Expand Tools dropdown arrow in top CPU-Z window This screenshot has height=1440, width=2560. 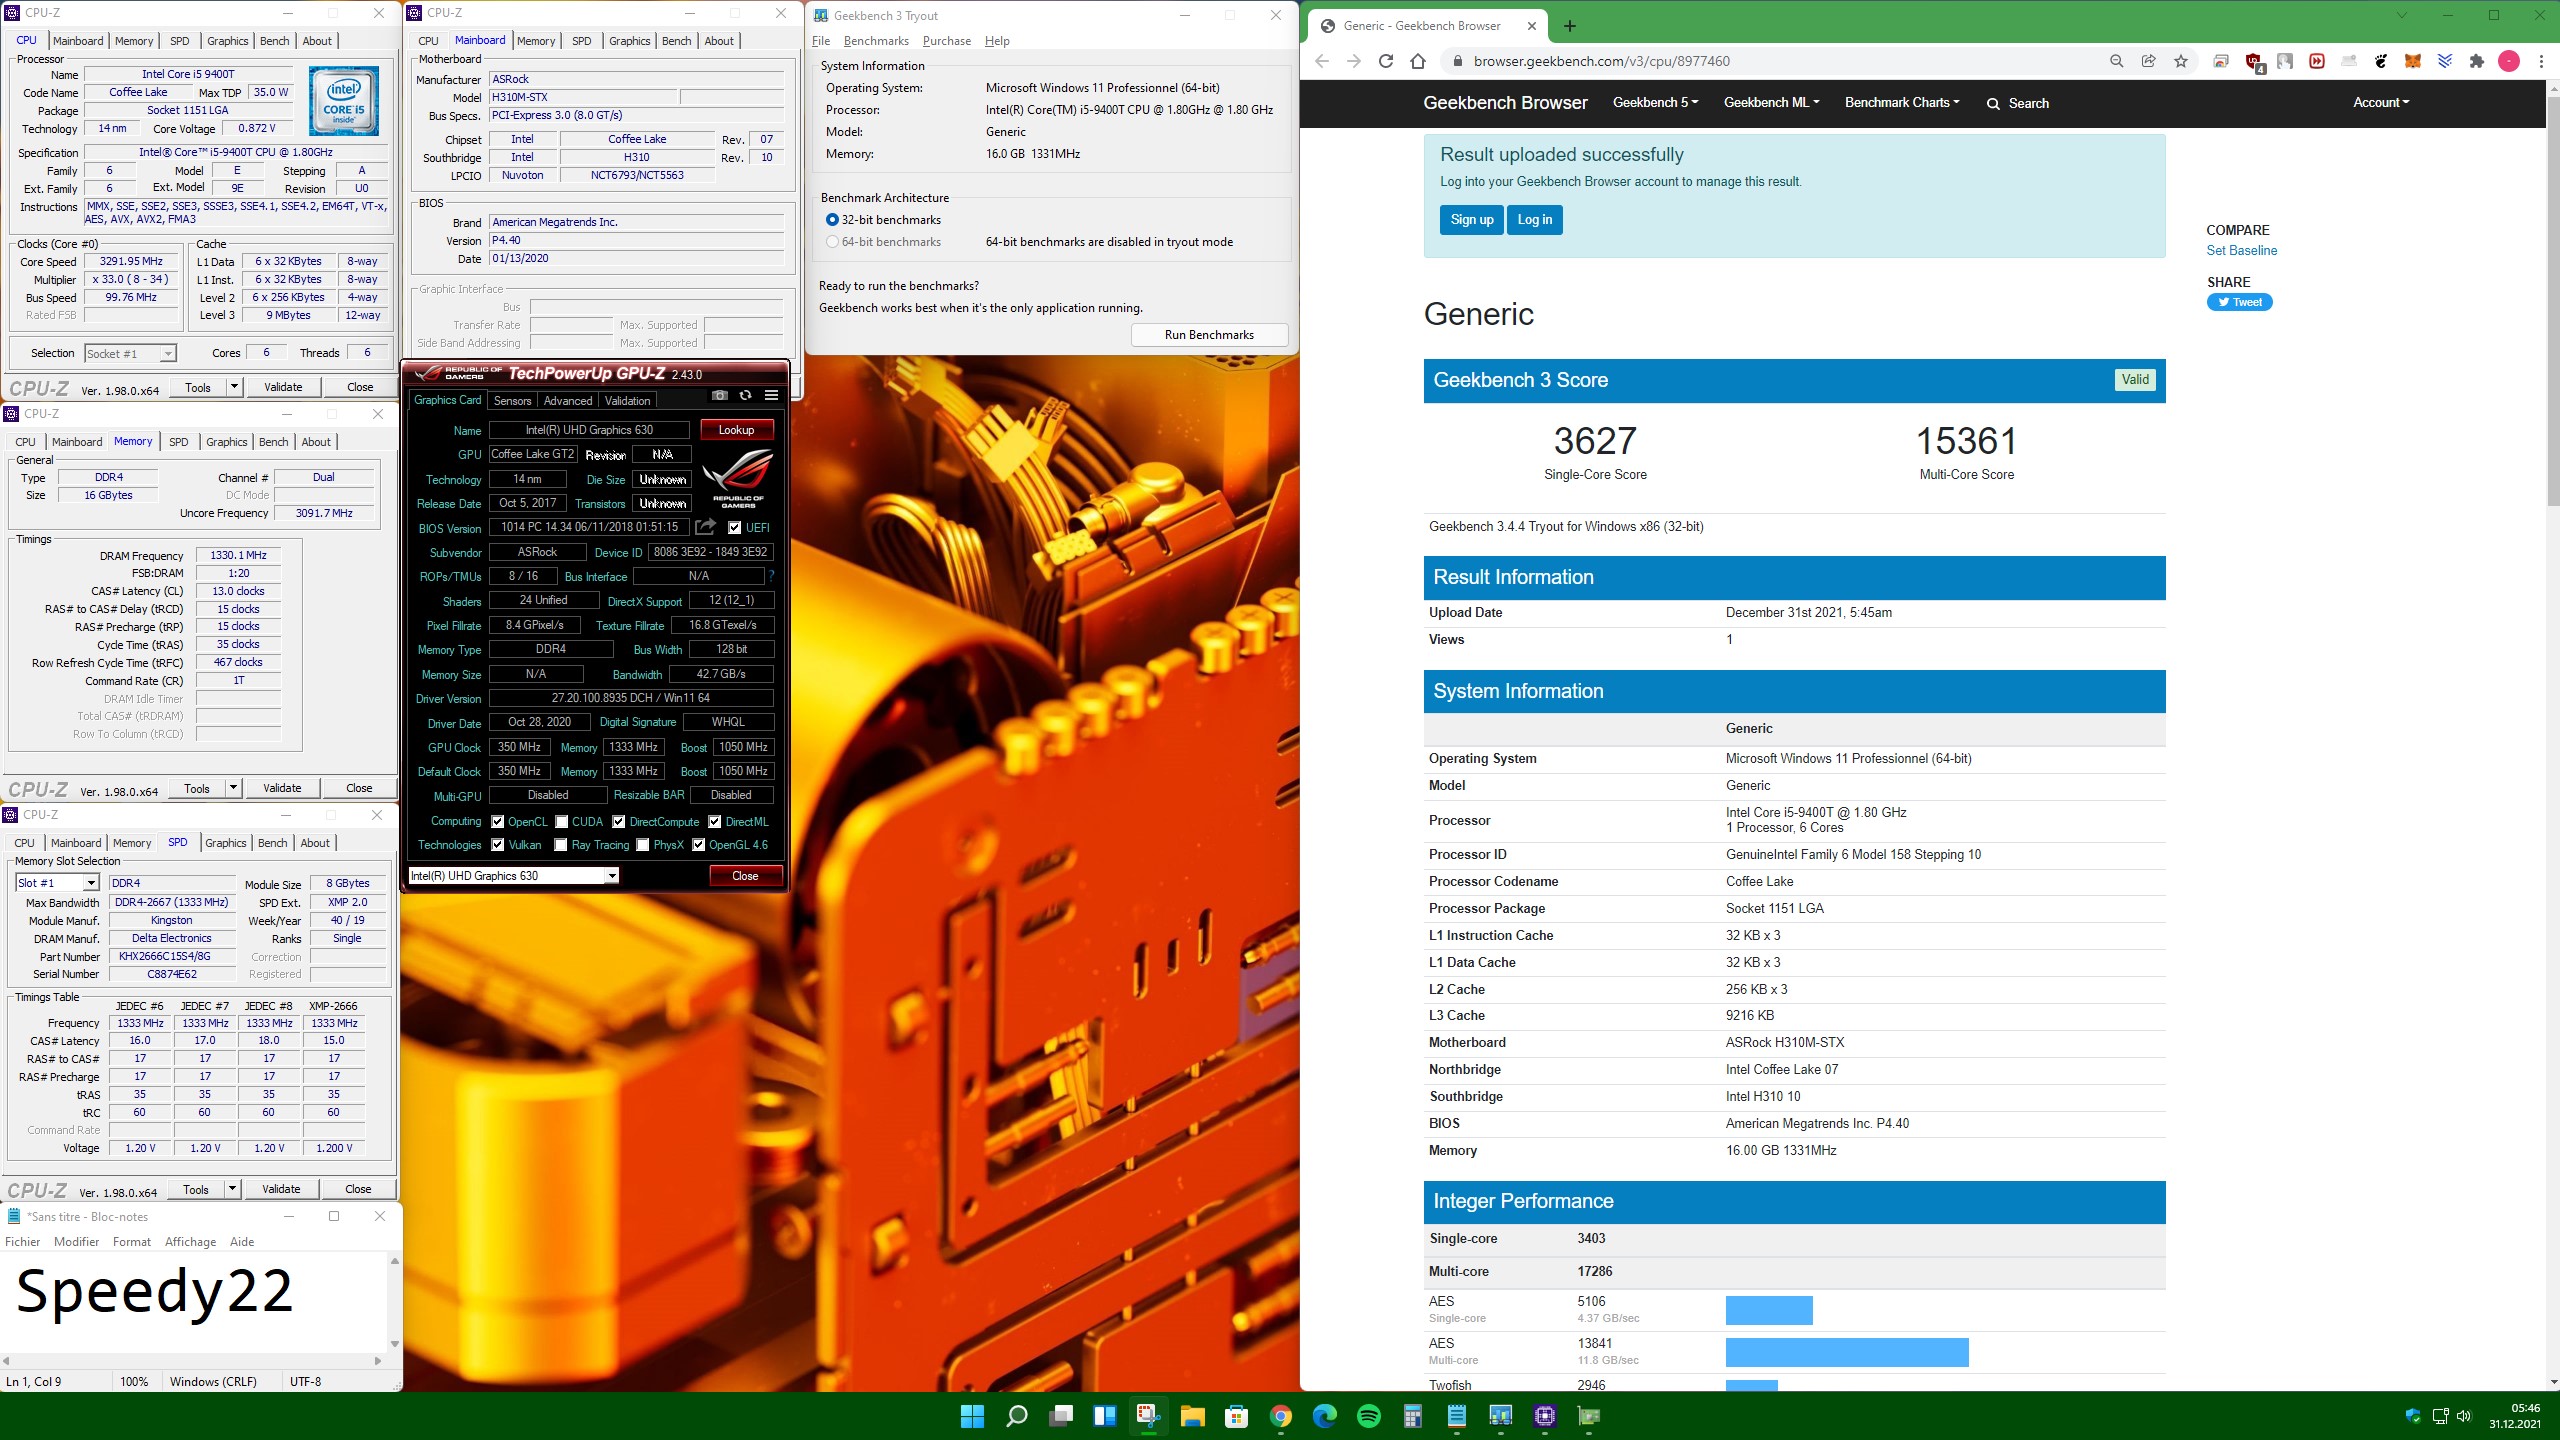[x=234, y=387]
